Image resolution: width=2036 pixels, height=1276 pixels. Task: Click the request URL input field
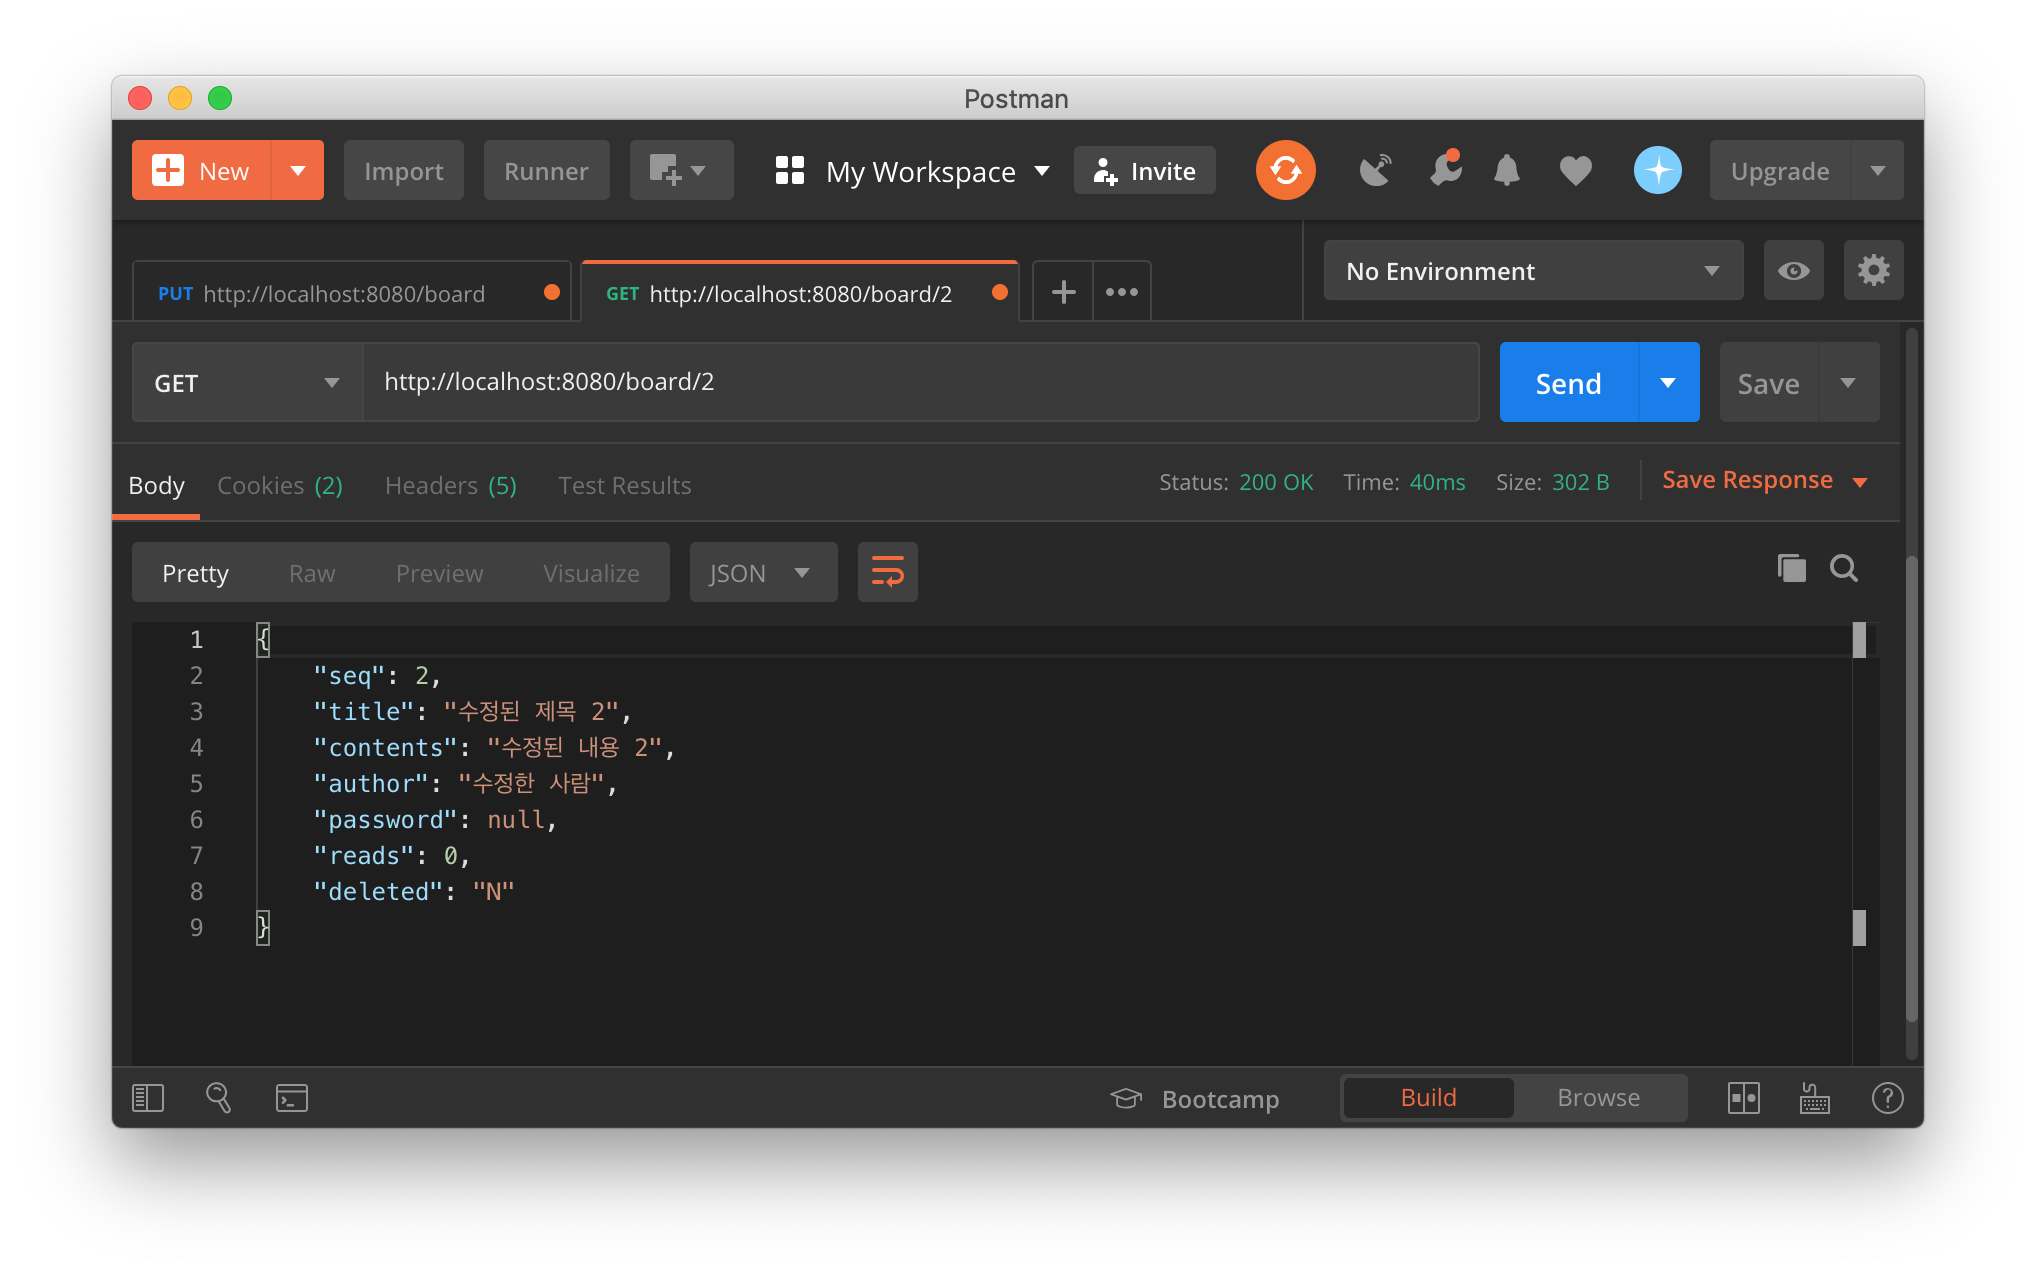tap(920, 382)
